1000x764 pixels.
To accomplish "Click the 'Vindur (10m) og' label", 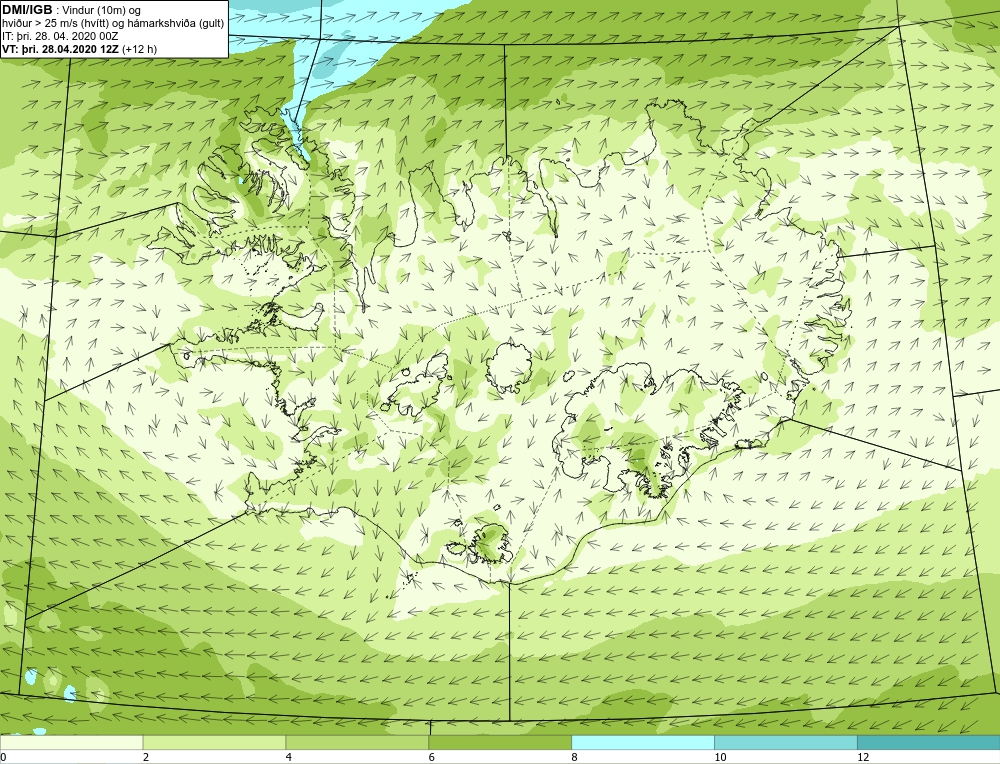I will [102, 11].
